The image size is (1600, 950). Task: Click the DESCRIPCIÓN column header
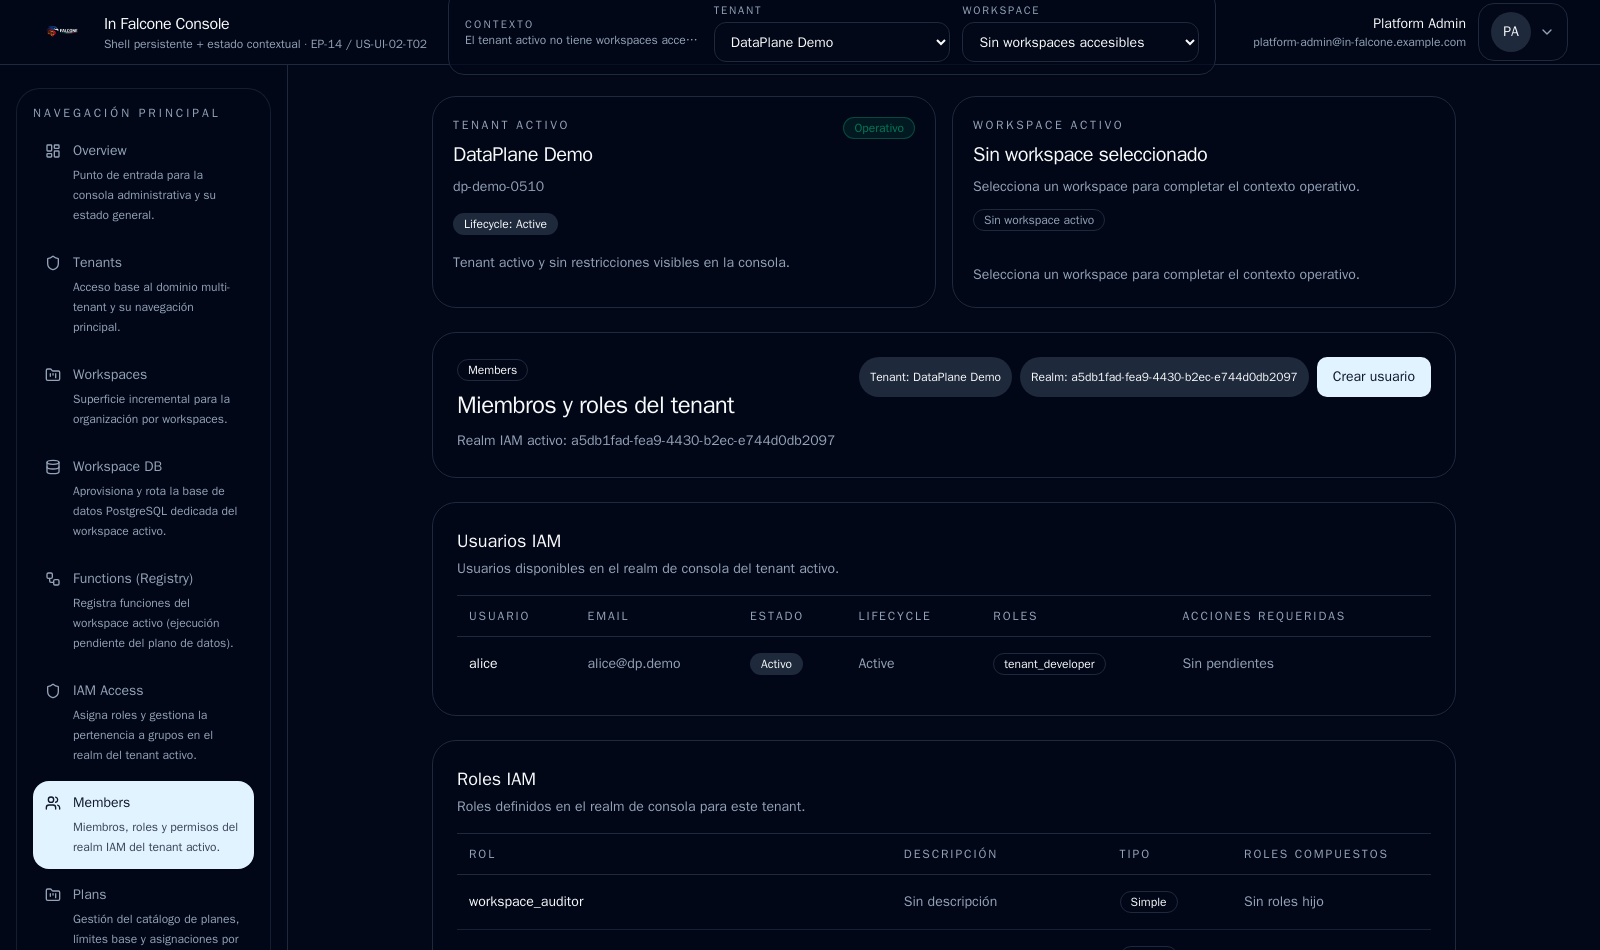coord(951,854)
